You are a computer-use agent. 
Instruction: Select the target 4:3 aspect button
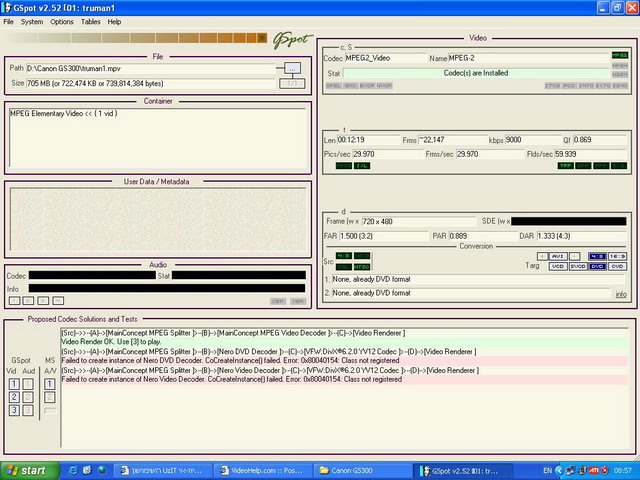coord(597,256)
